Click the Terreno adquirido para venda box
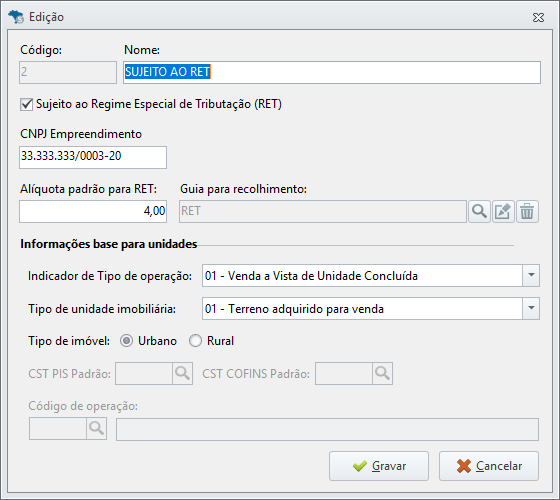Image resolution: width=560 pixels, height=500 pixels. pyautogui.click(x=371, y=308)
